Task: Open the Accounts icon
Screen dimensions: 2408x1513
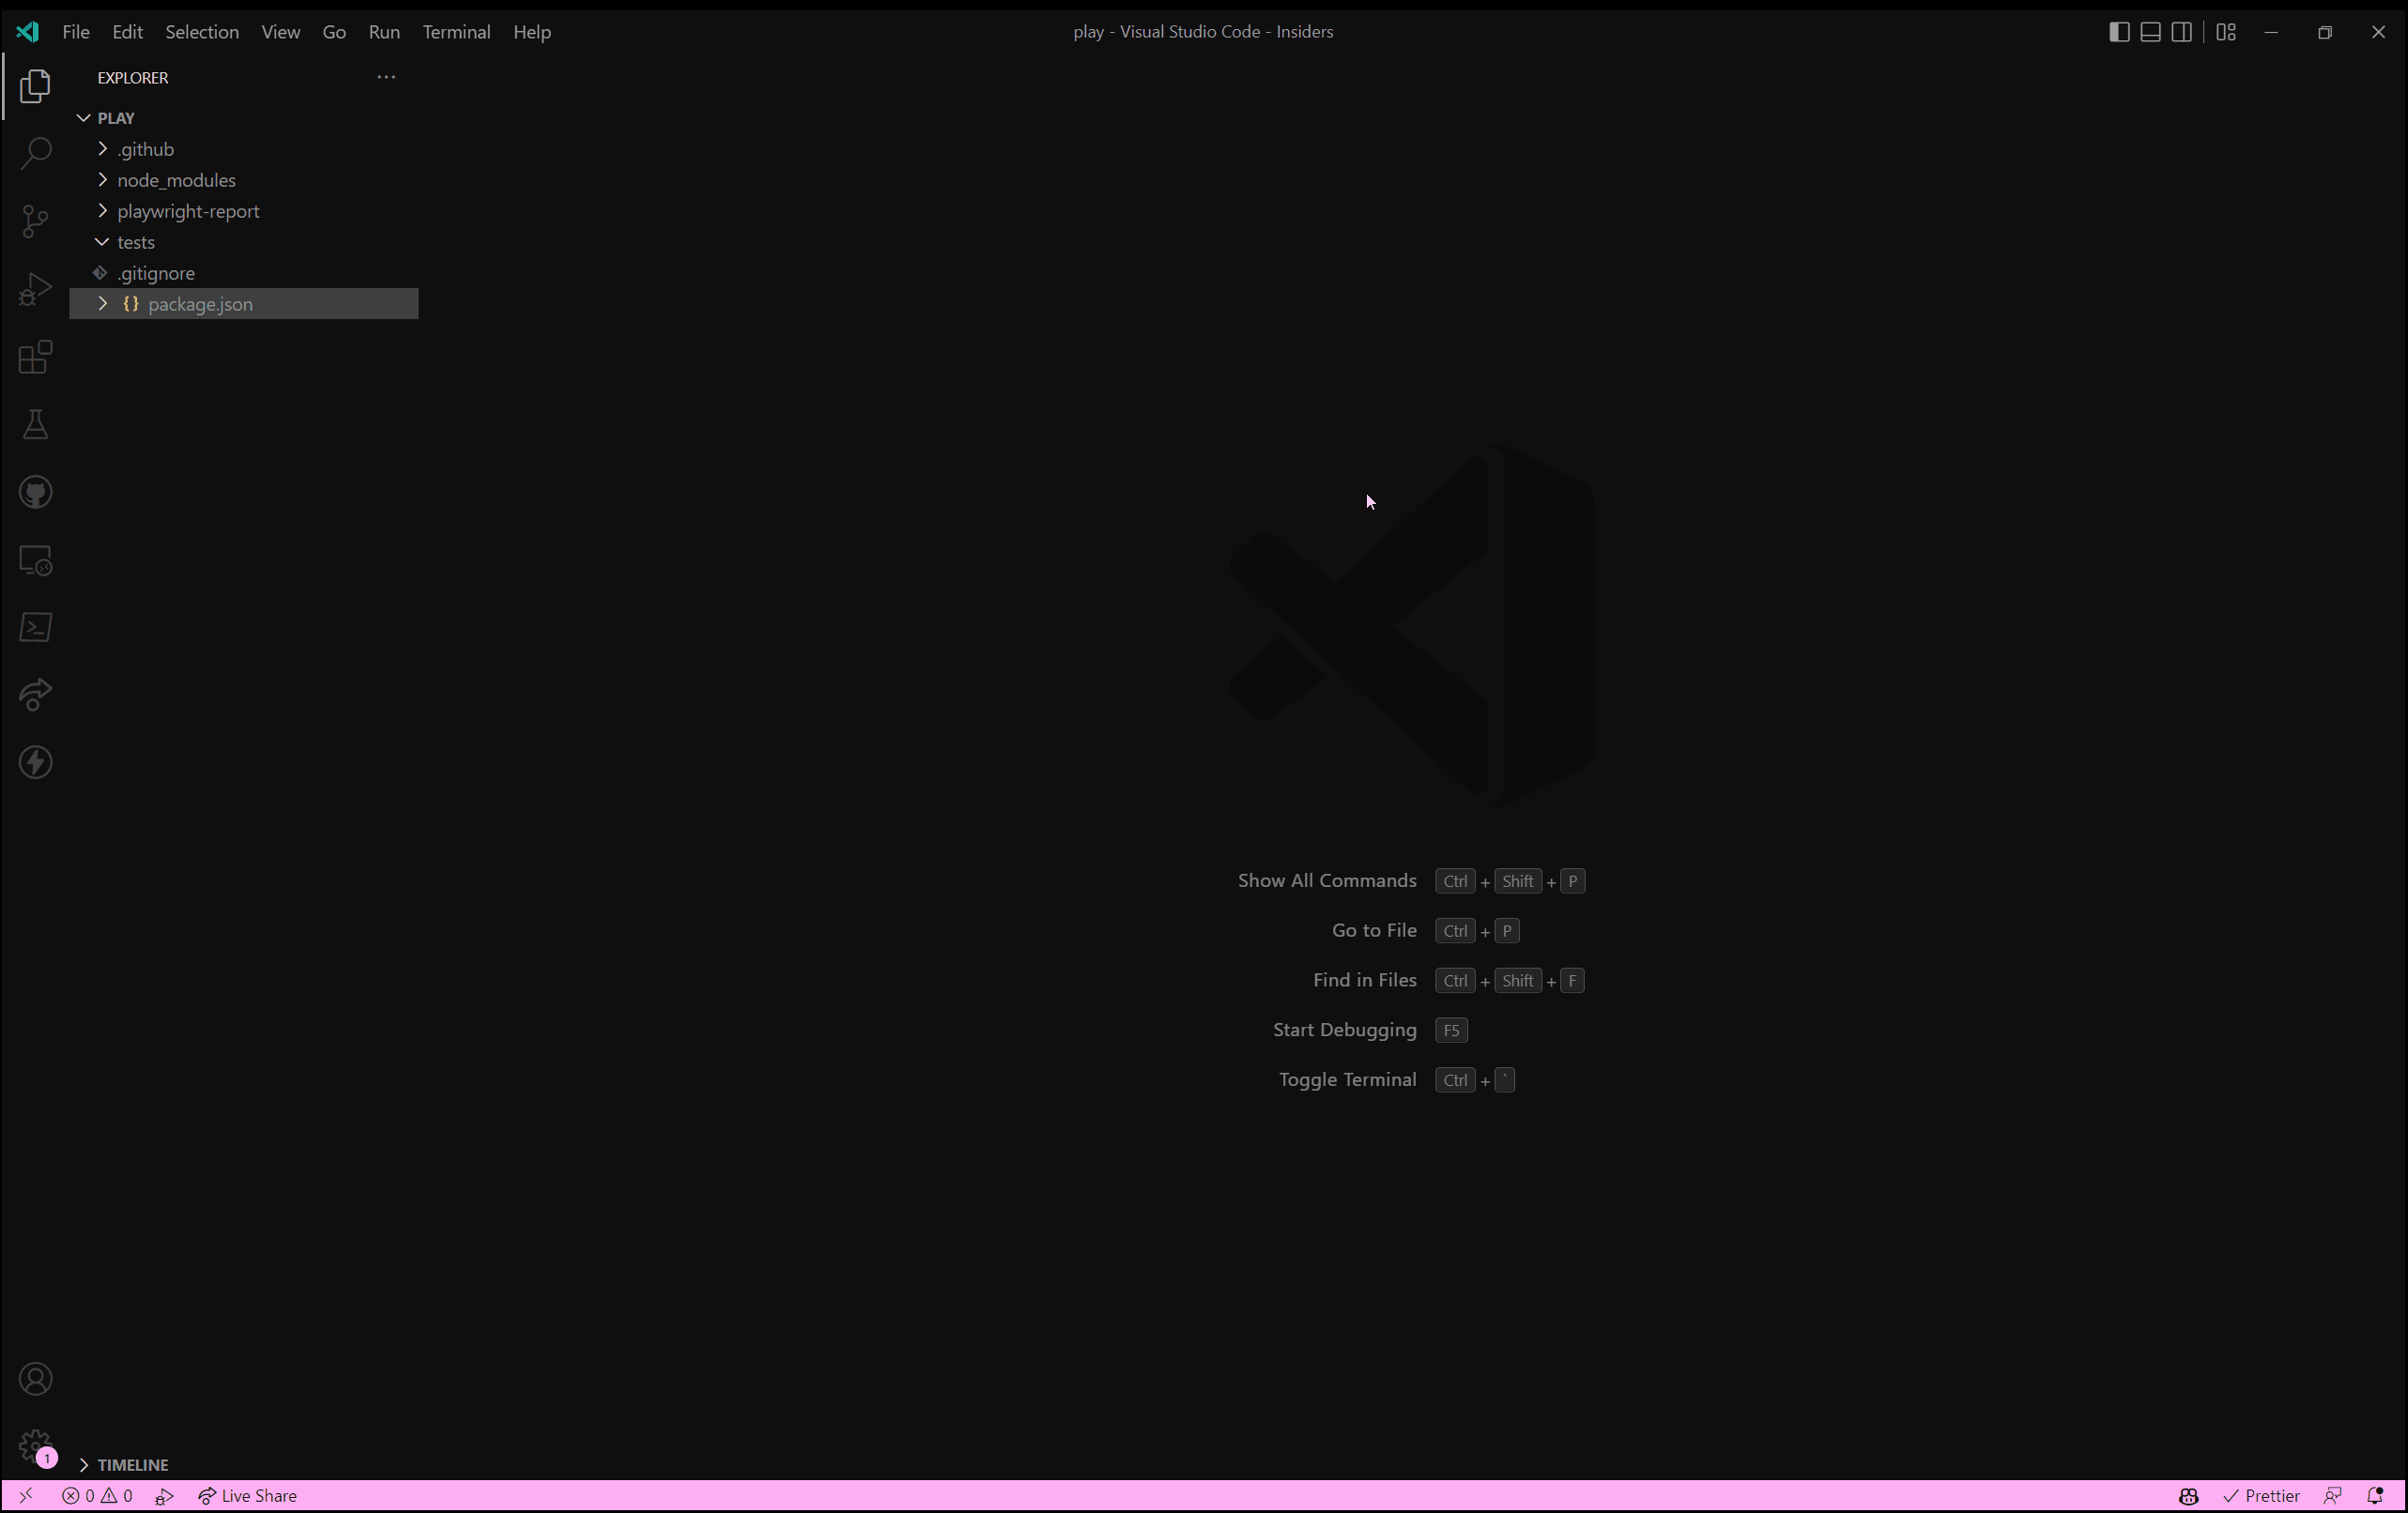Action: [35, 1379]
